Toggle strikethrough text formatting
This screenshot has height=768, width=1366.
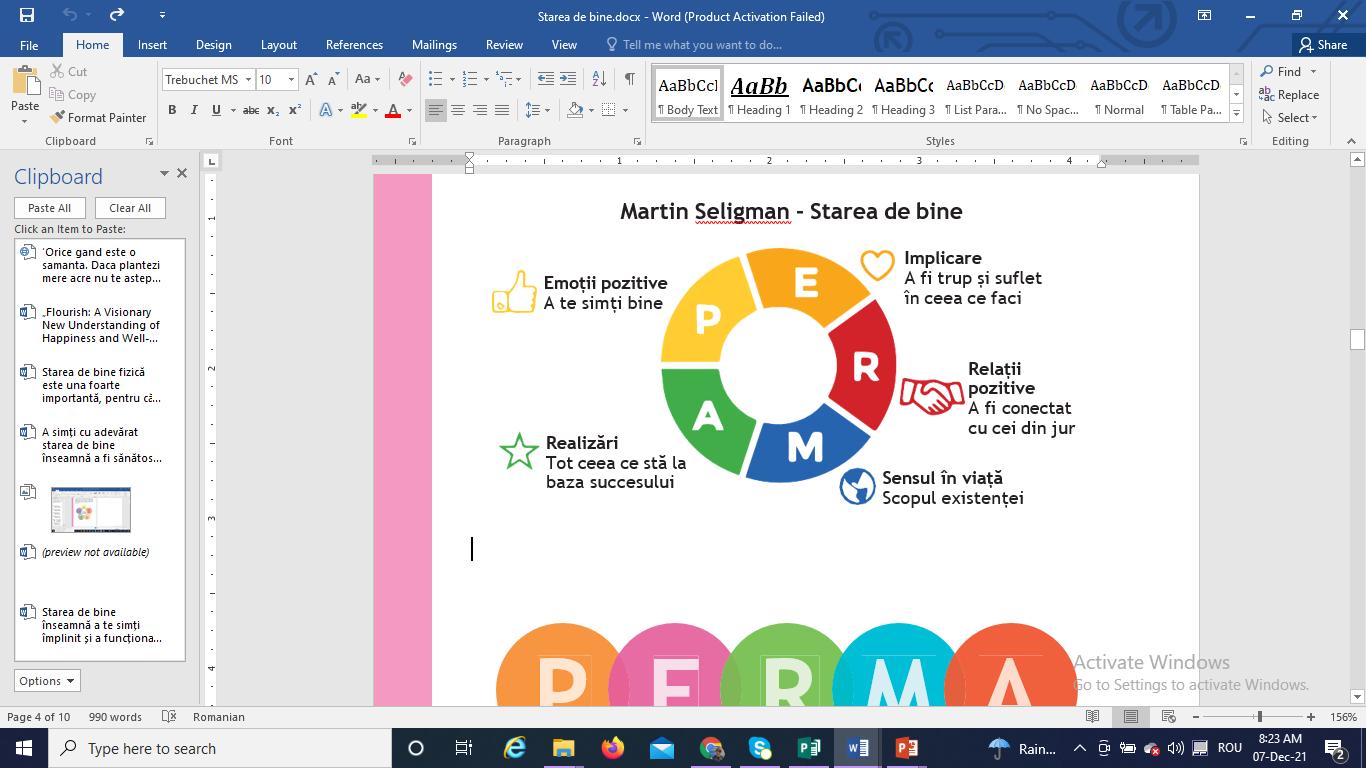(251, 110)
